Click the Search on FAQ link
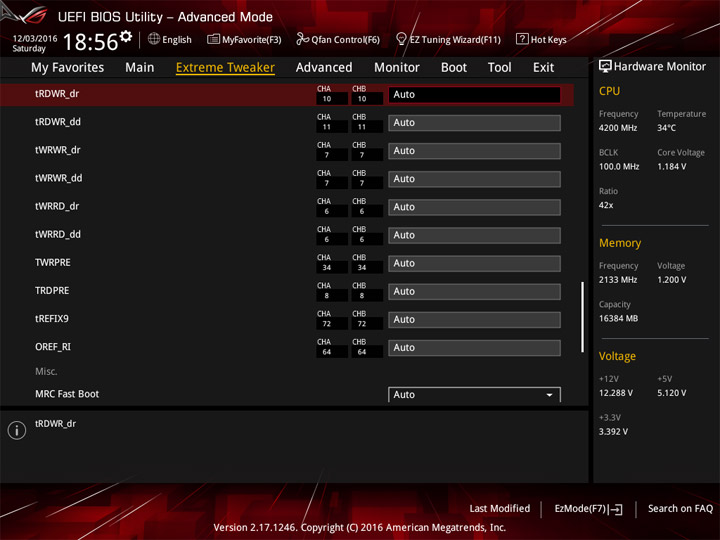Image resolution: width=720 pixels, height=540 pixels. (x=680, y=509)
